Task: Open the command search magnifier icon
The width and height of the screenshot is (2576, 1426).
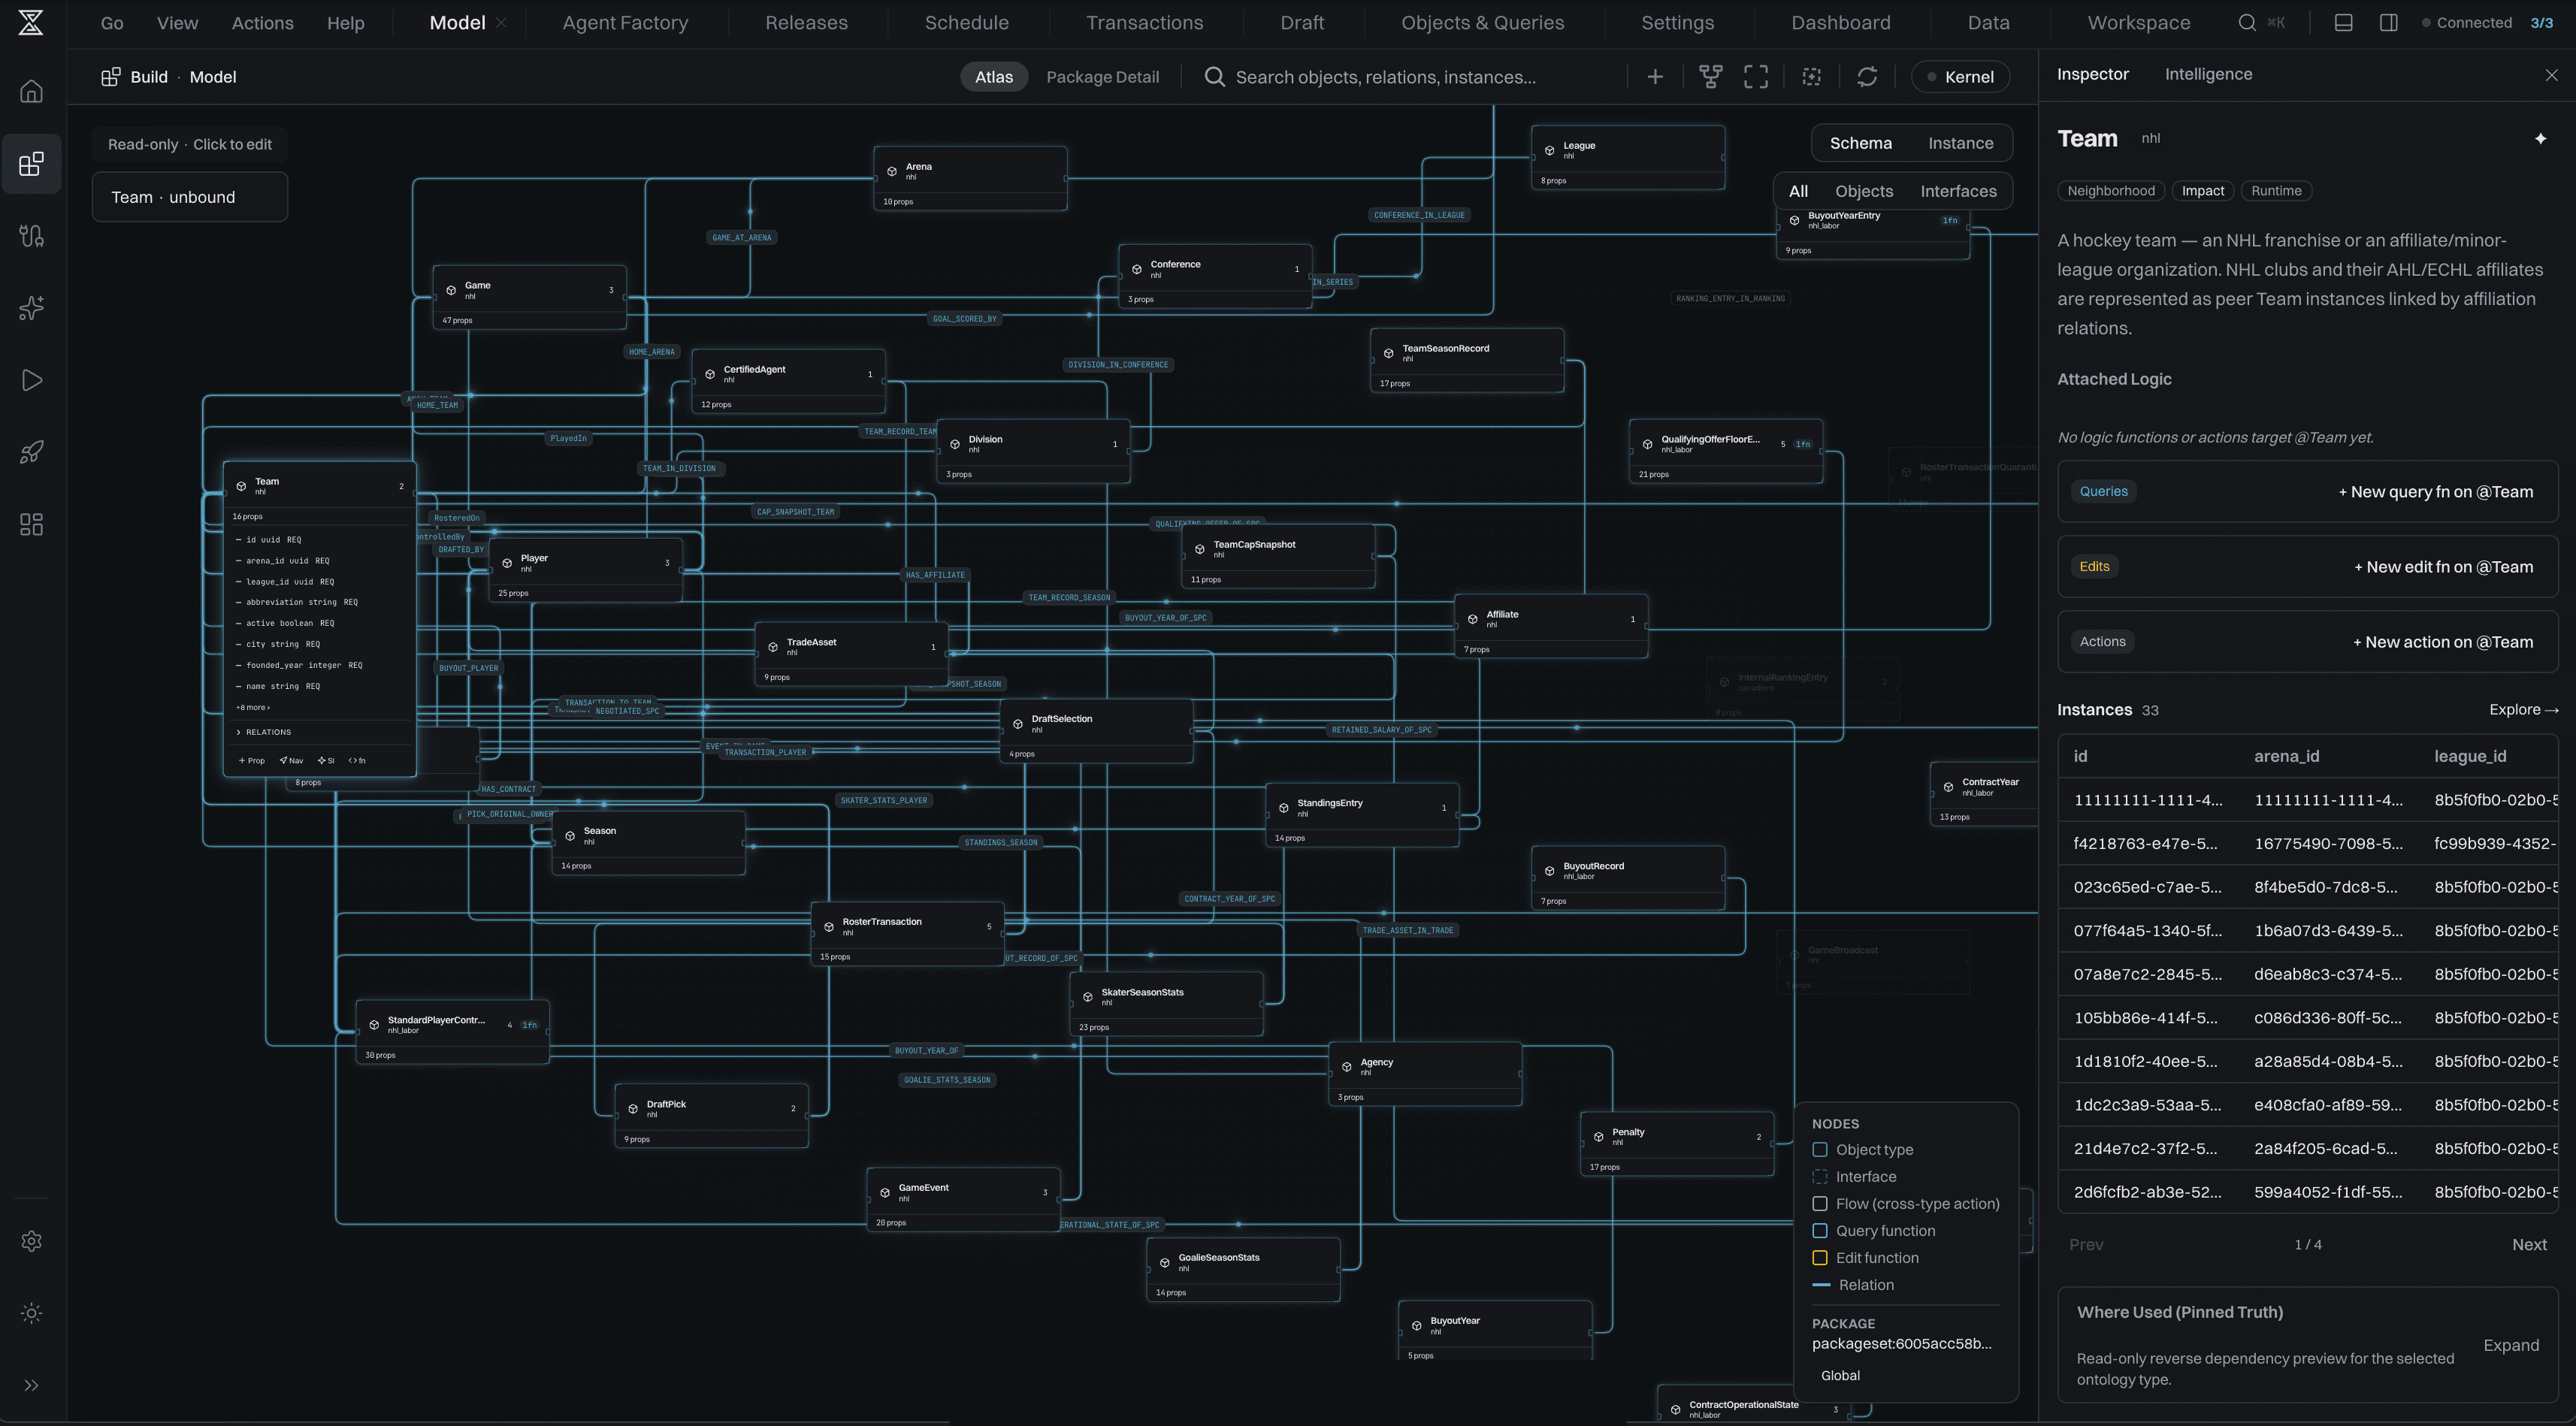Action: [x=2247, y=22]
